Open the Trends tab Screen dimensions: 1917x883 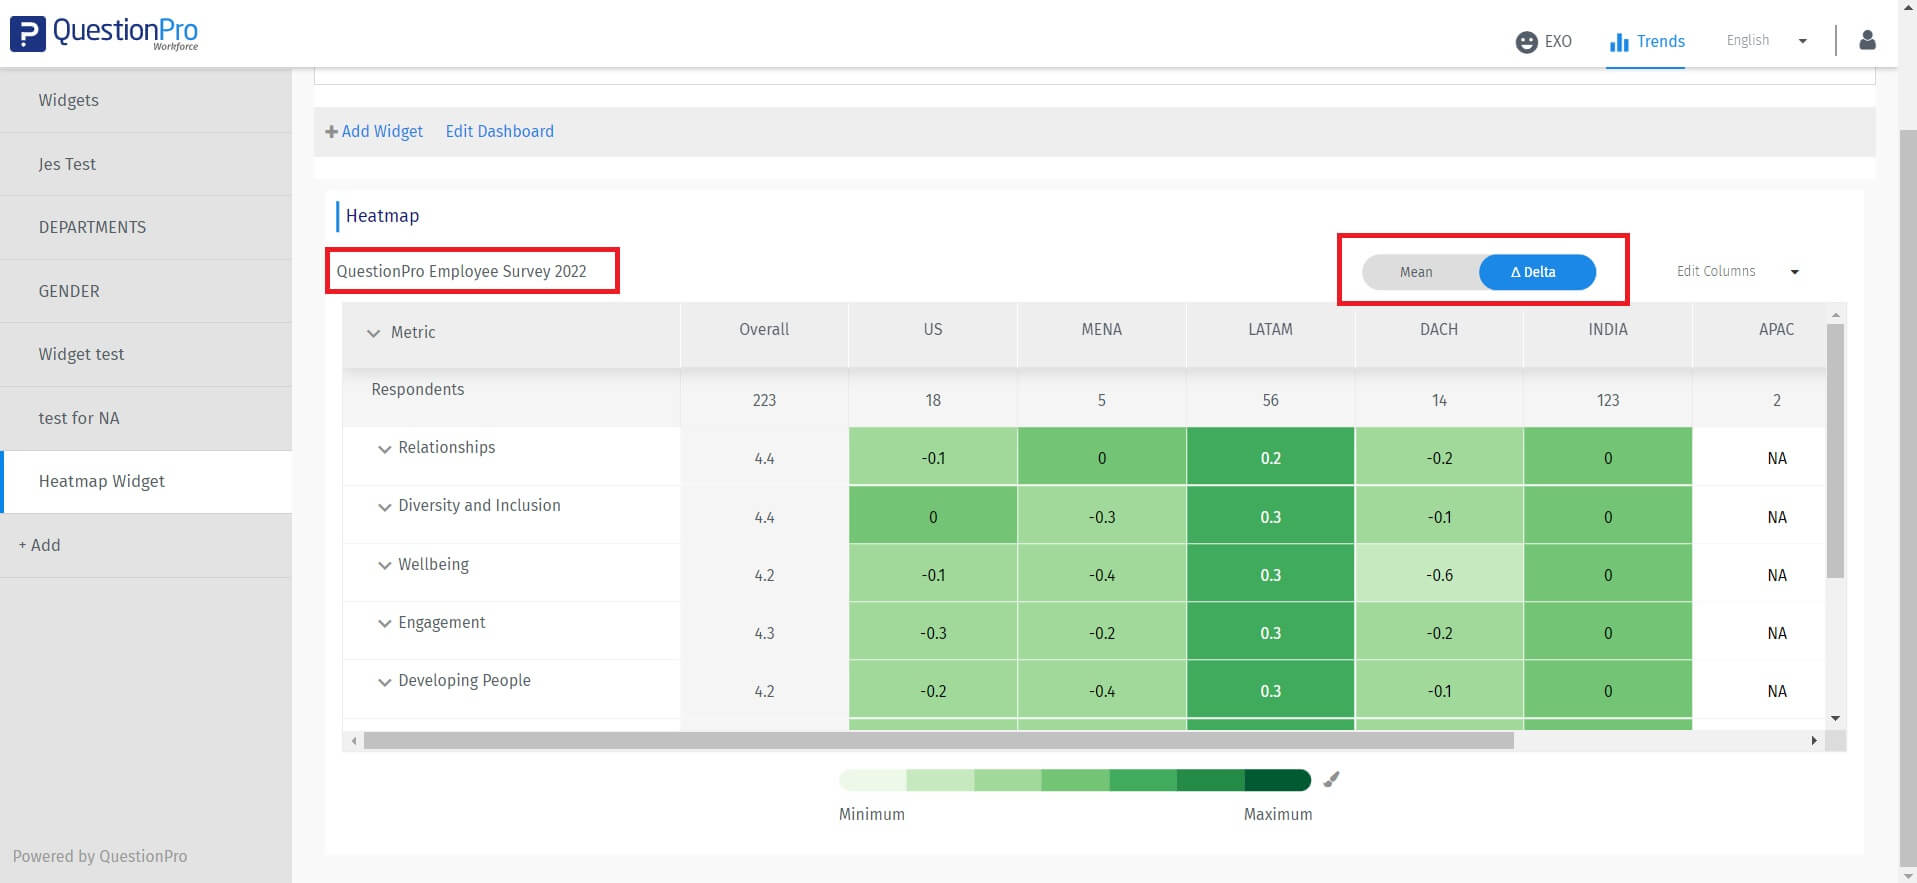coord(1646,42)
